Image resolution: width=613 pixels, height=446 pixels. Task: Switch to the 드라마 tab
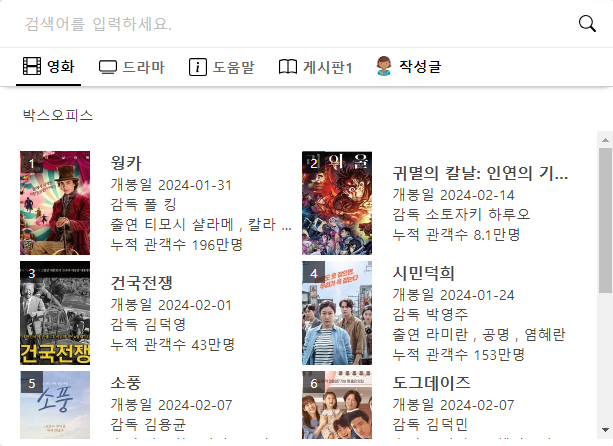[x=132, y=67]
